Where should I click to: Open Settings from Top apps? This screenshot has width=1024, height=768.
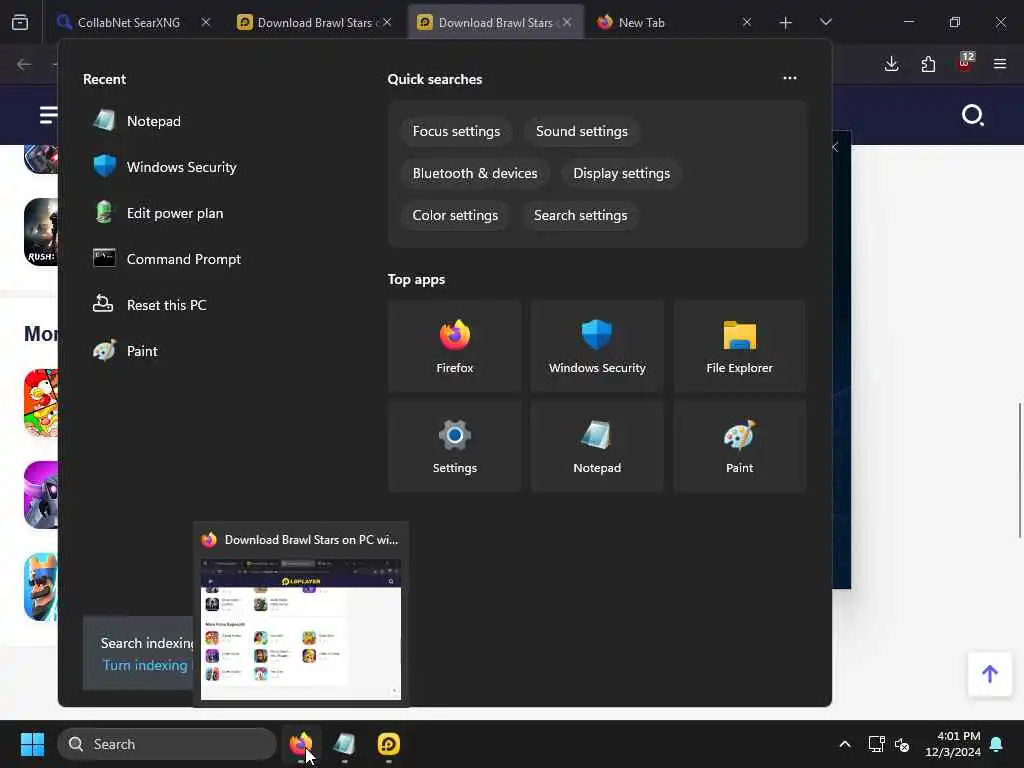[x=455, y=446]
